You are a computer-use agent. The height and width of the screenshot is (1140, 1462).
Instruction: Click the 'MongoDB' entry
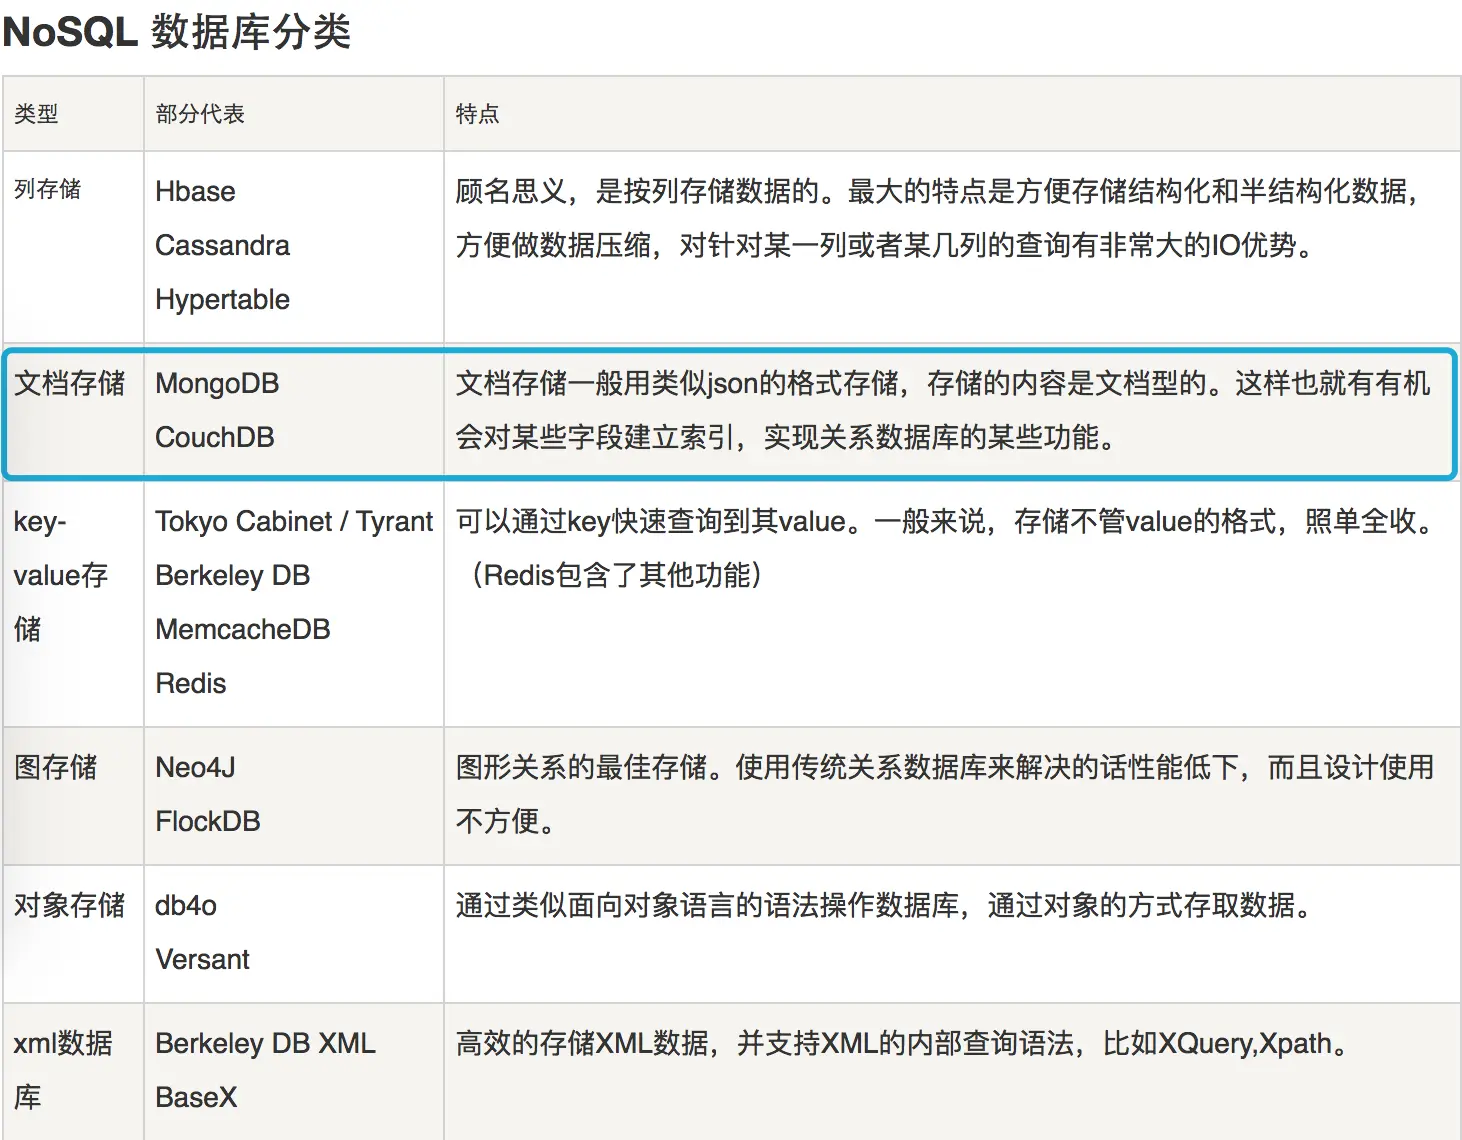217,383
